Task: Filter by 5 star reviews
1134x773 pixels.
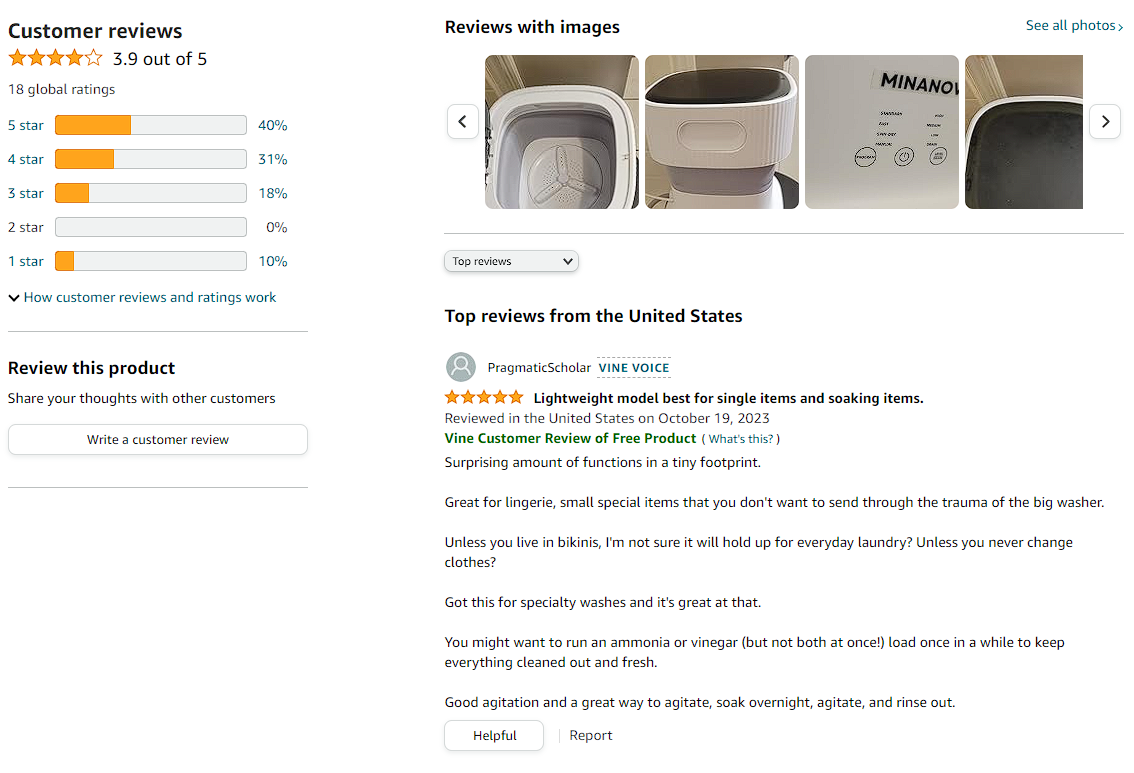Action: (x=26, y=125)
